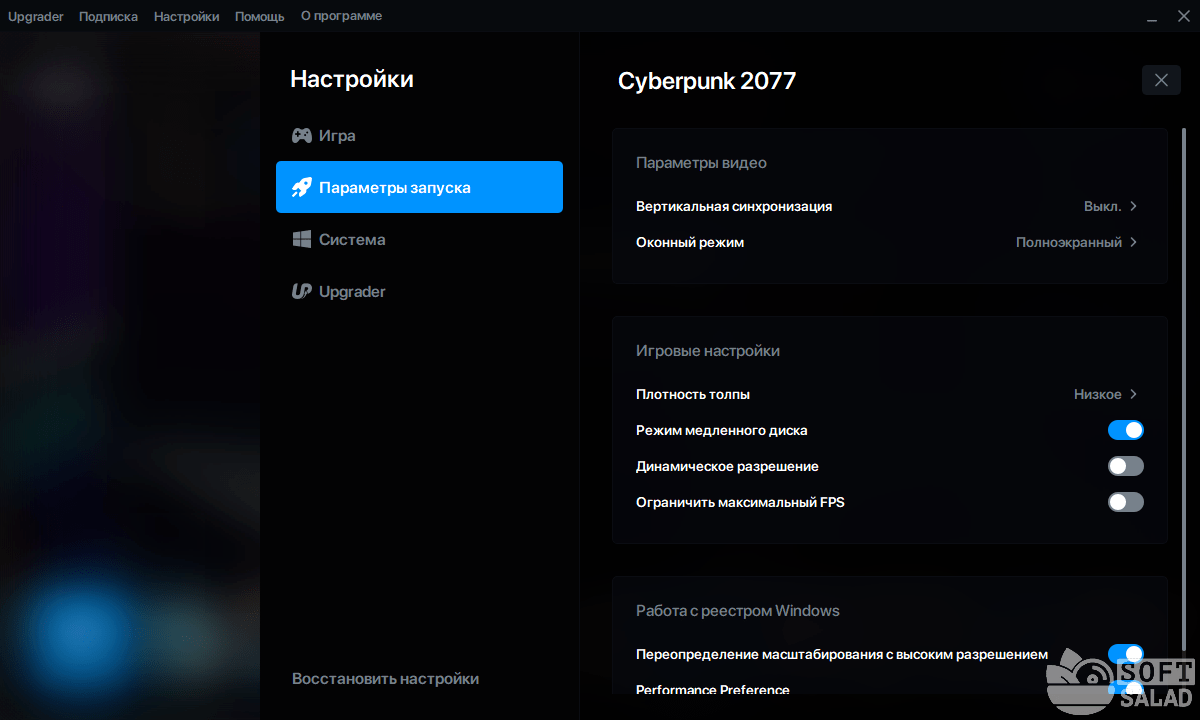1200x720 pixels.
Task: Click the Performance Preference label
Action: point(713,689)
